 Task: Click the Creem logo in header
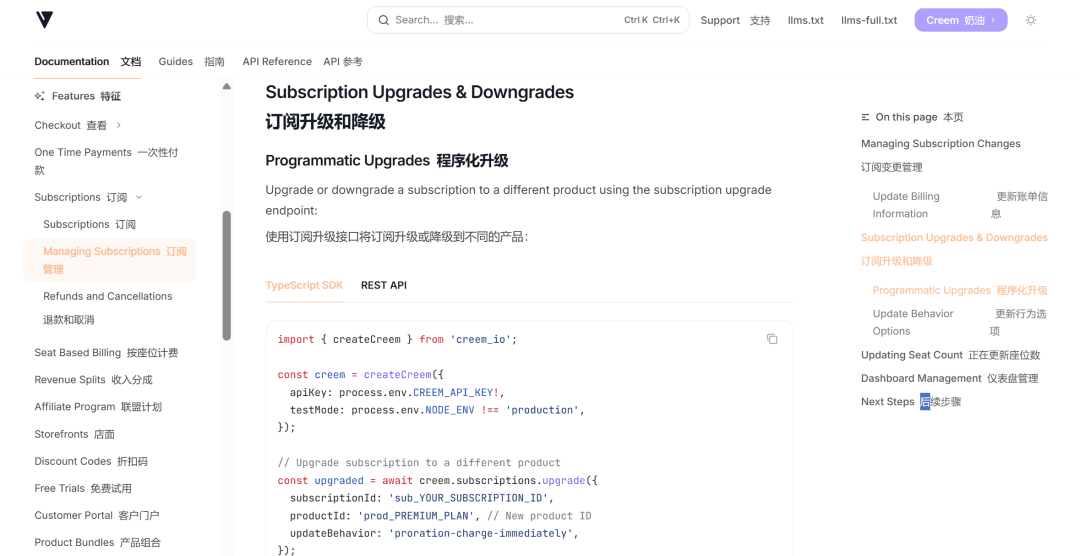click(44, 20)
